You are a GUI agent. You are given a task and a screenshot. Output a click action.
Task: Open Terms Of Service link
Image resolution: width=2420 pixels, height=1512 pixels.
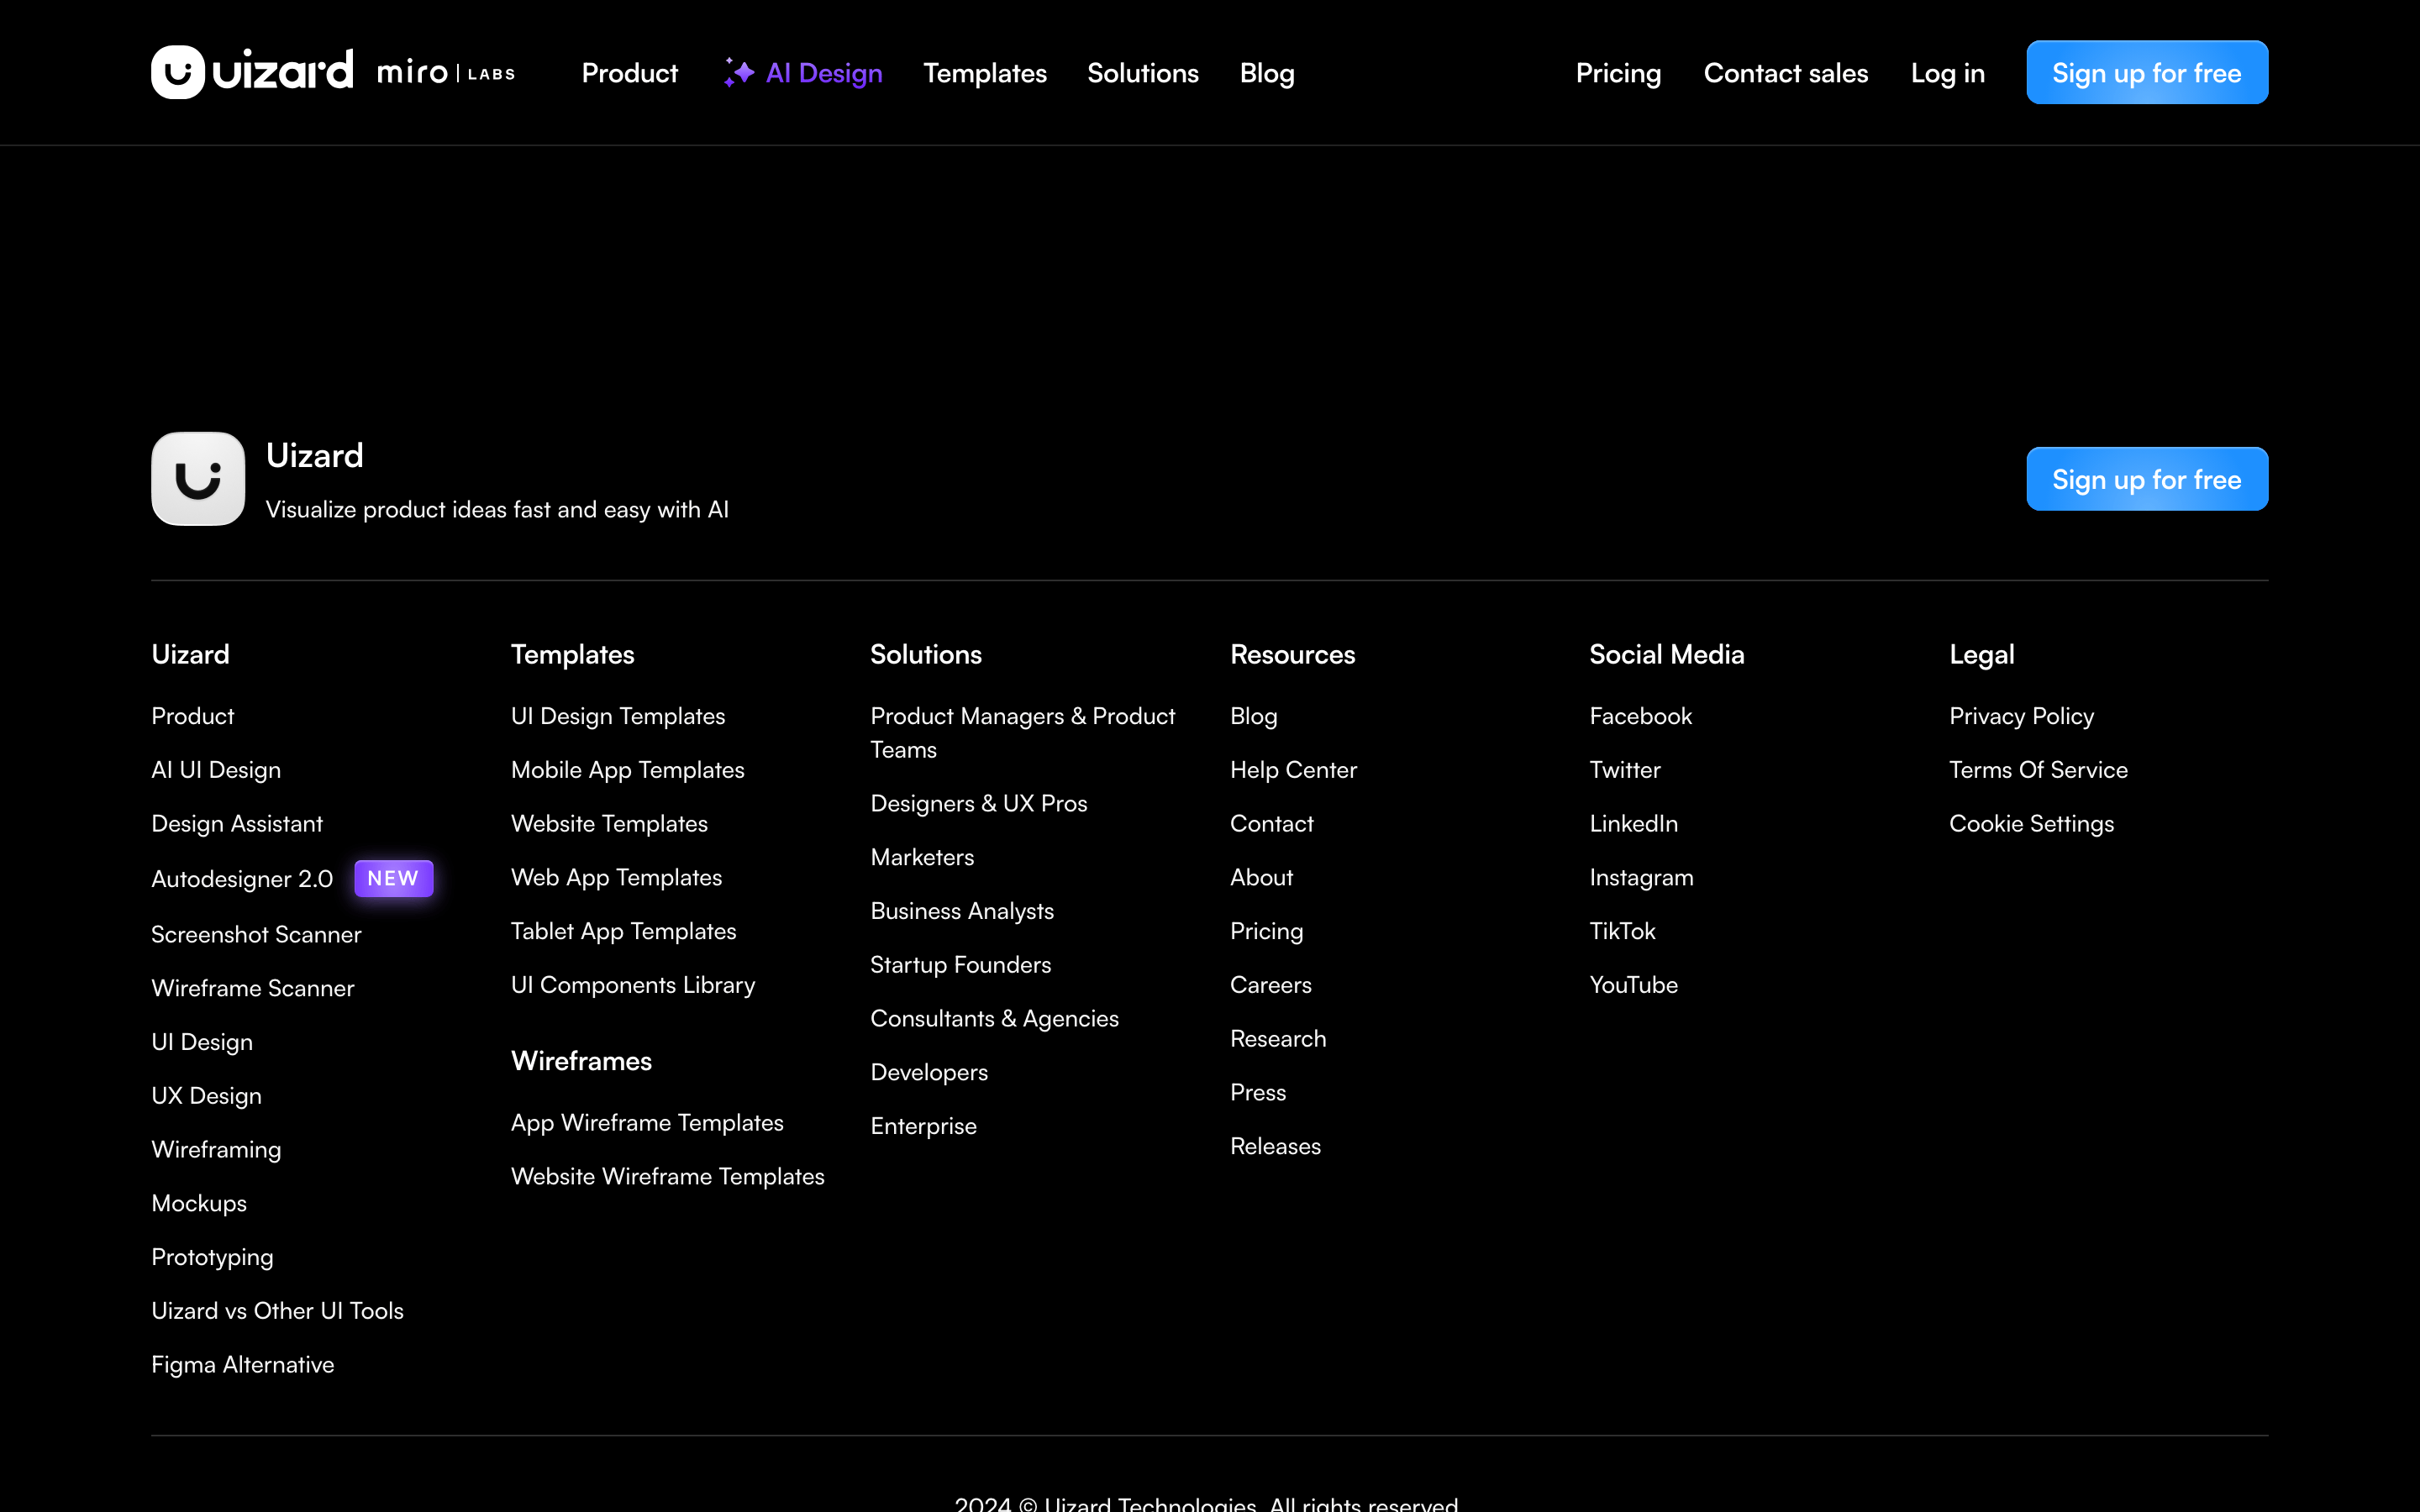click(x=2038, y=770)
